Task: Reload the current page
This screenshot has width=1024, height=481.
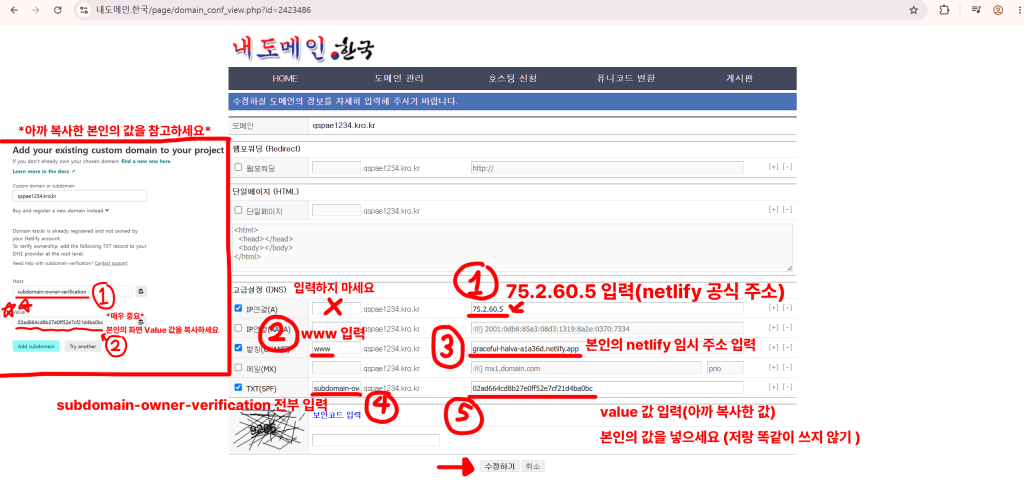Action: pos(57,10)
